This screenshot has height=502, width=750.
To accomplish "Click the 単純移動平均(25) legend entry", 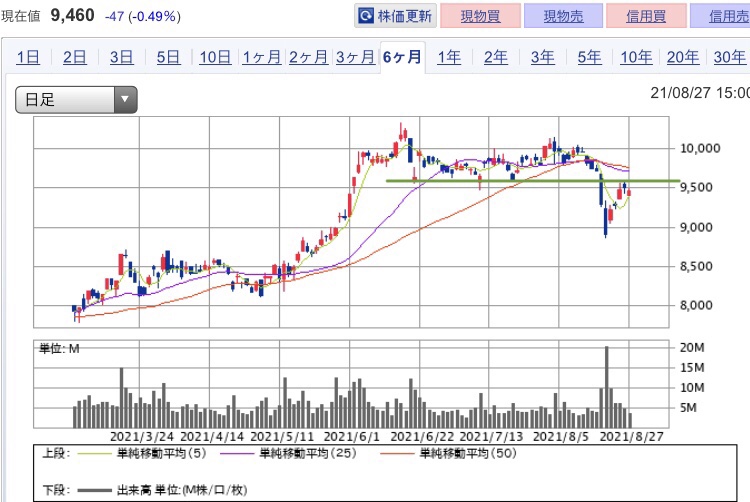I will (x=288, y=453).
